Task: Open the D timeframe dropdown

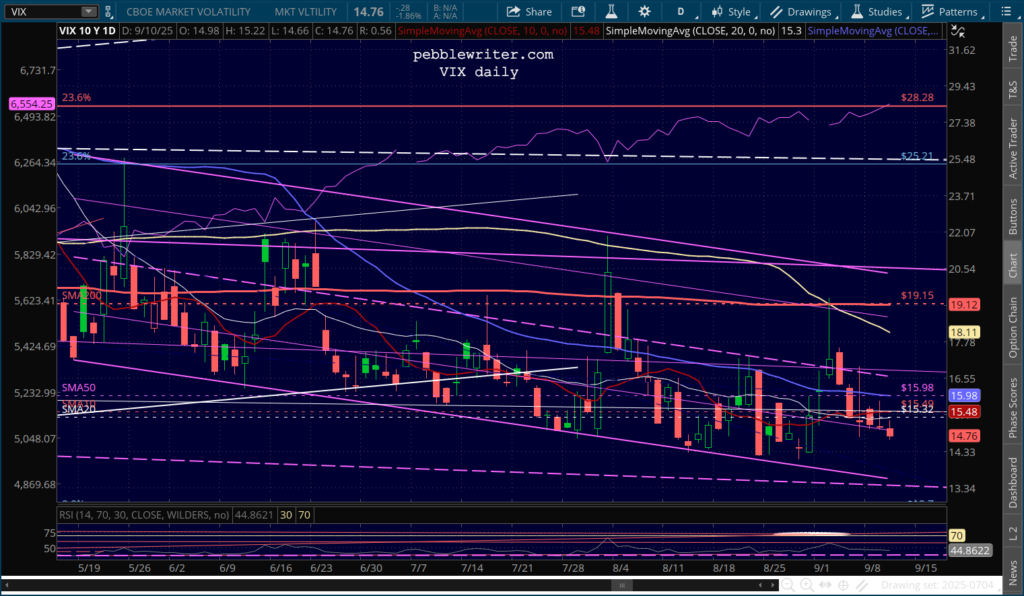Action: [x=684, y=12]
